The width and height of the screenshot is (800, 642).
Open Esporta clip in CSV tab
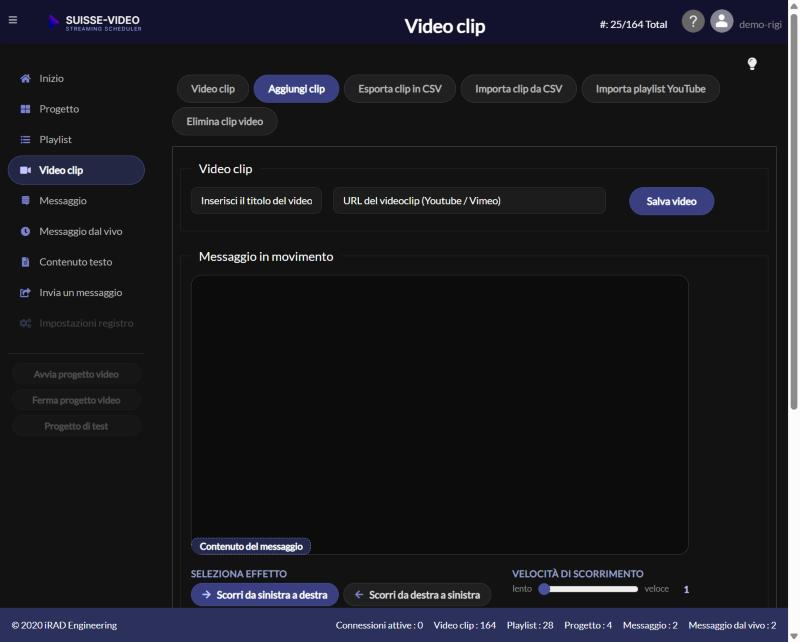click(400, 89)
